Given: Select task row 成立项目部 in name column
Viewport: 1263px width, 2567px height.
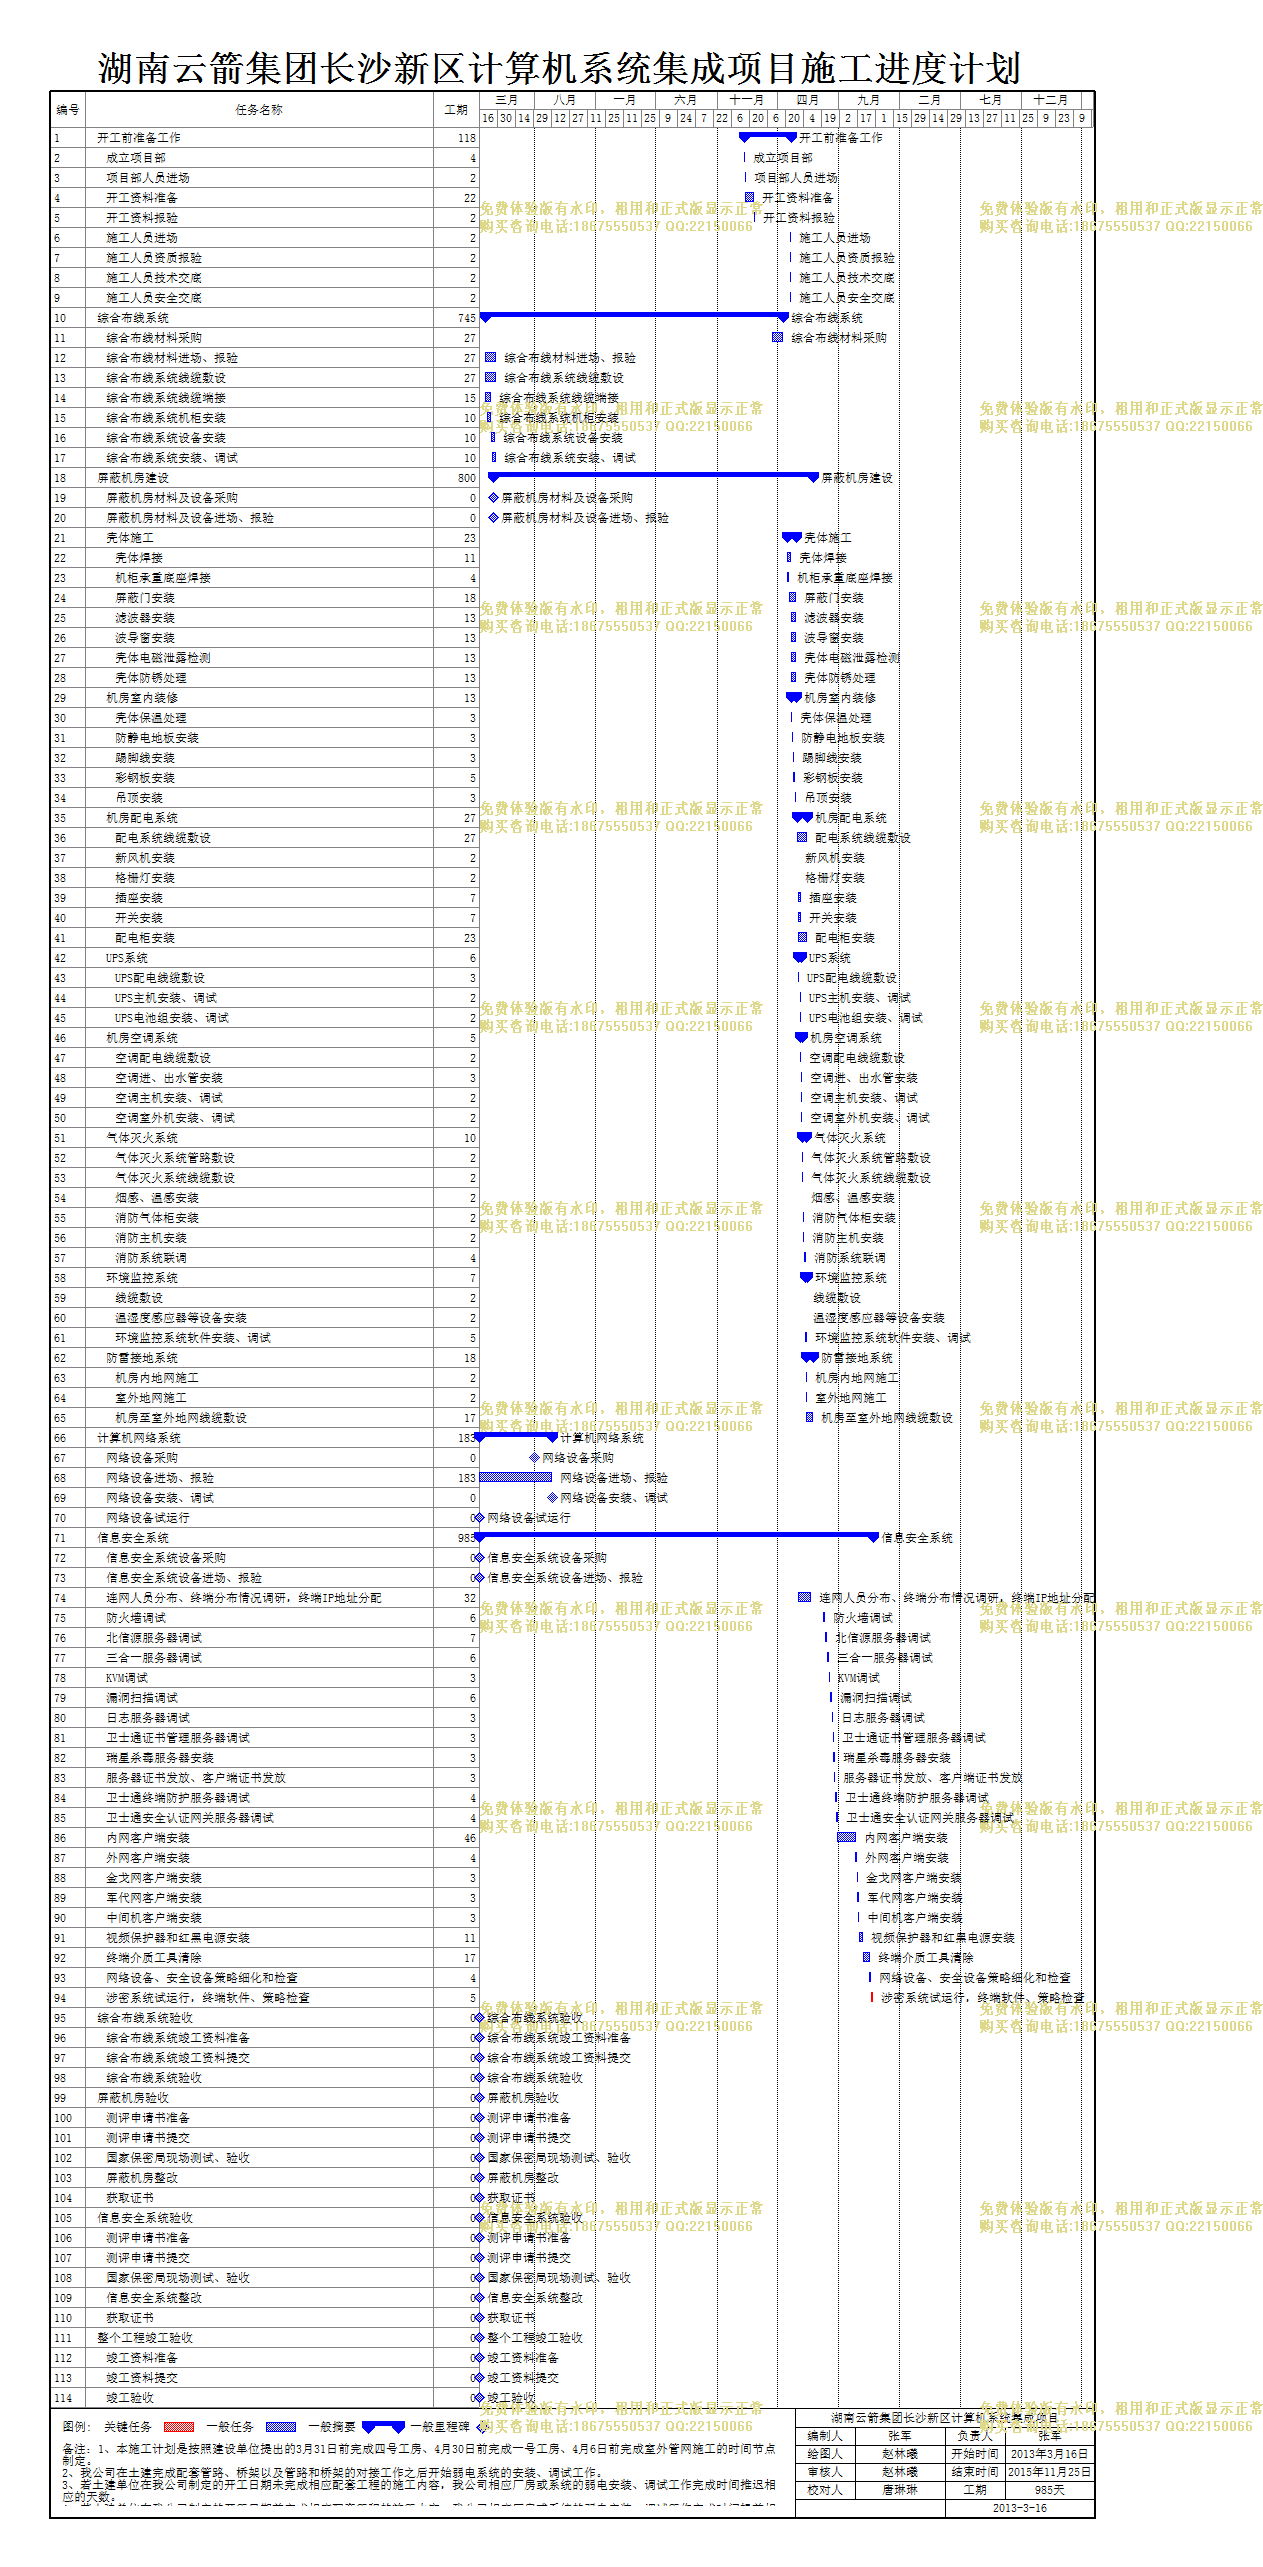Looking at the screenshot, I should tap(258, 158).
